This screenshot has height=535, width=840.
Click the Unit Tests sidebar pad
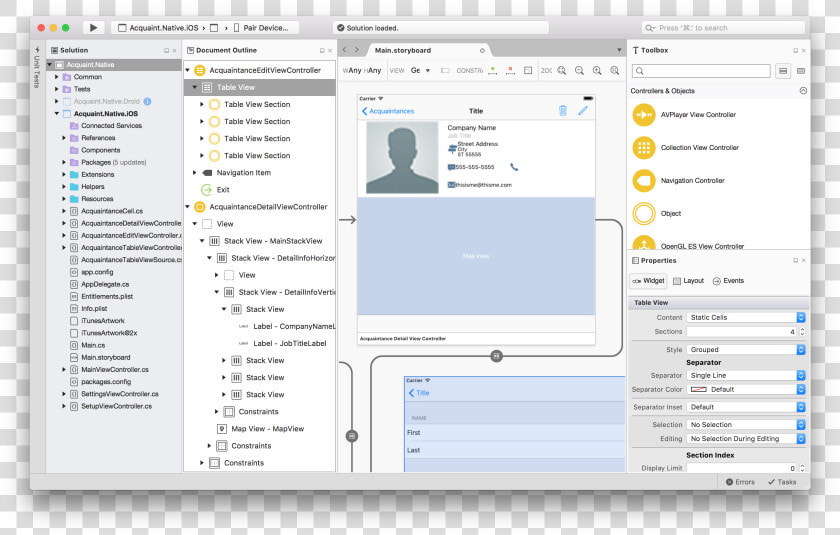click(37, 67)
